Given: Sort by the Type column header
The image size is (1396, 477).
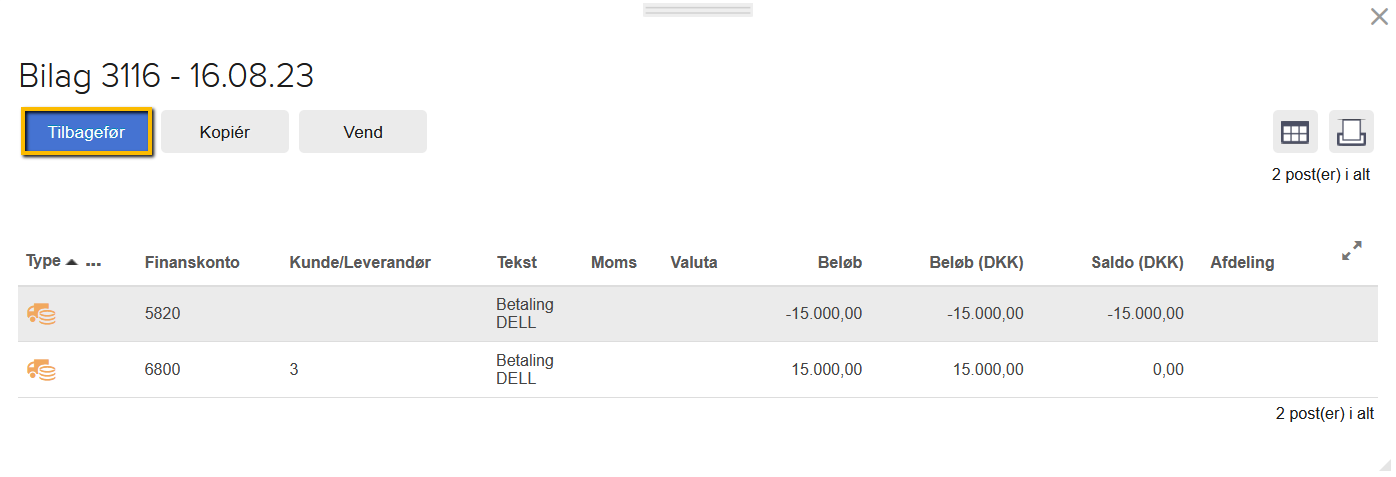Looking at the screenshot, I should click(44, 262).
